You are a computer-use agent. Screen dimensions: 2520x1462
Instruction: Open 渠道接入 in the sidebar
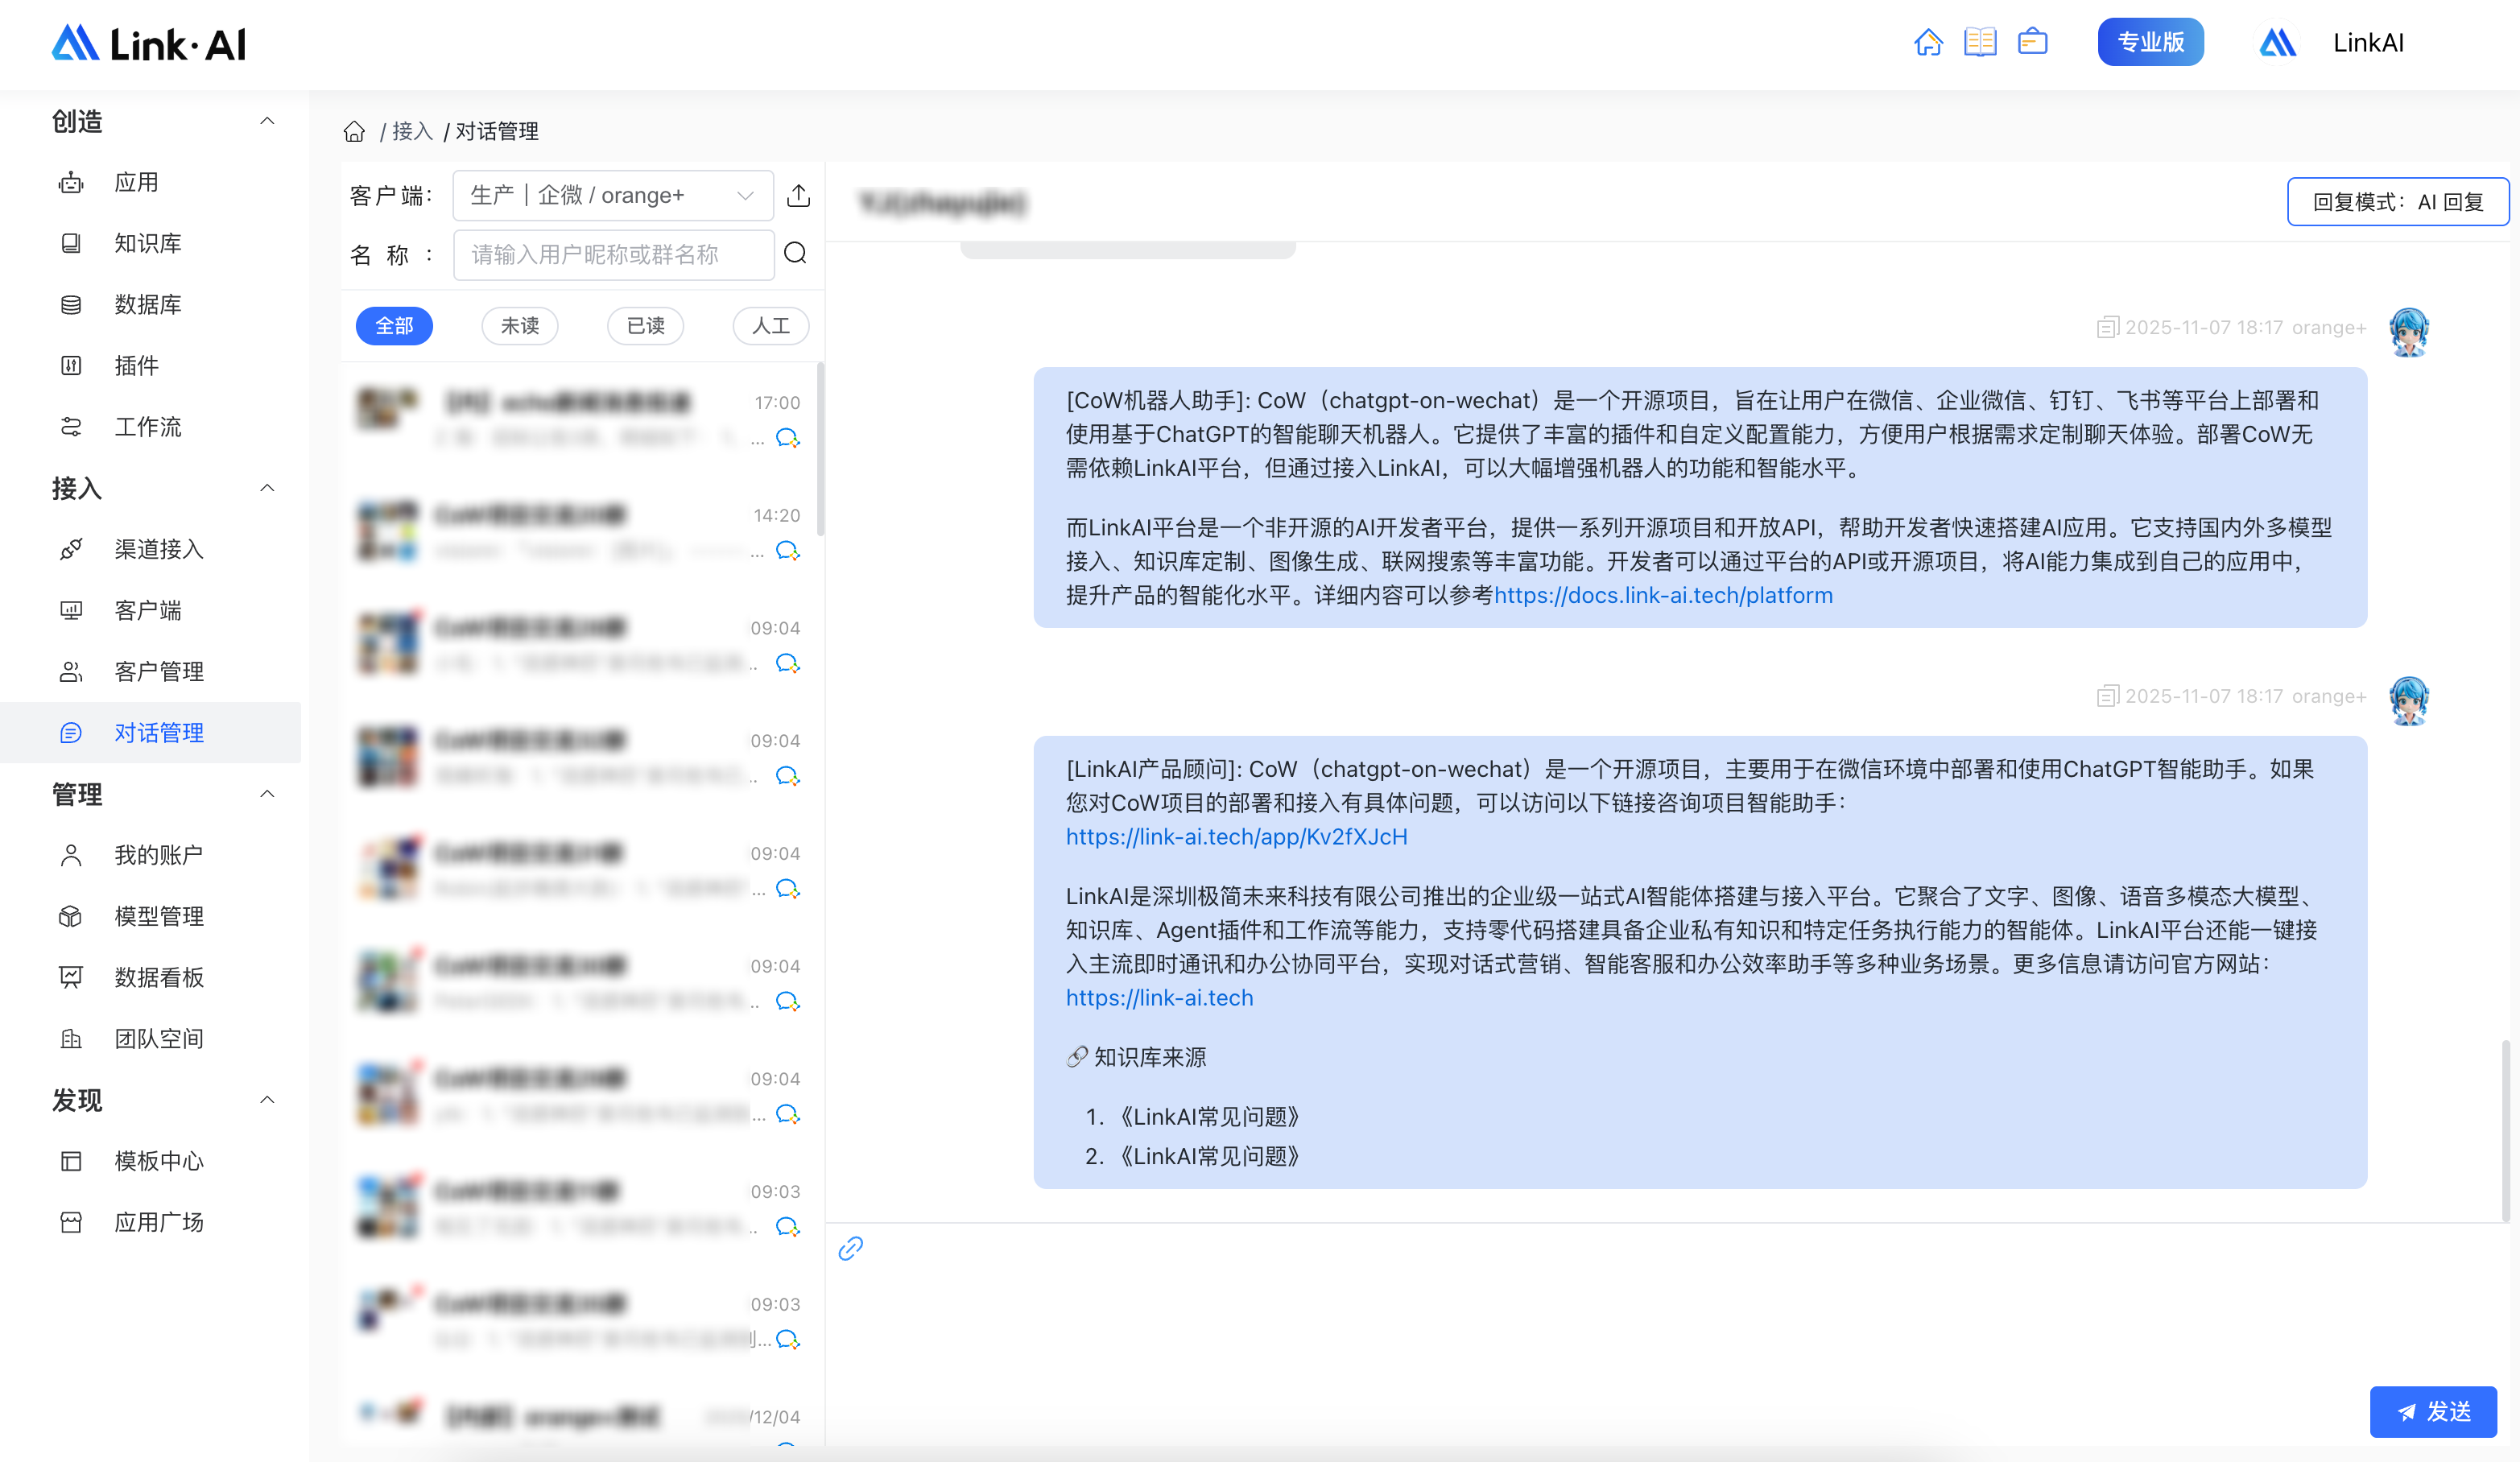point(158,549)
